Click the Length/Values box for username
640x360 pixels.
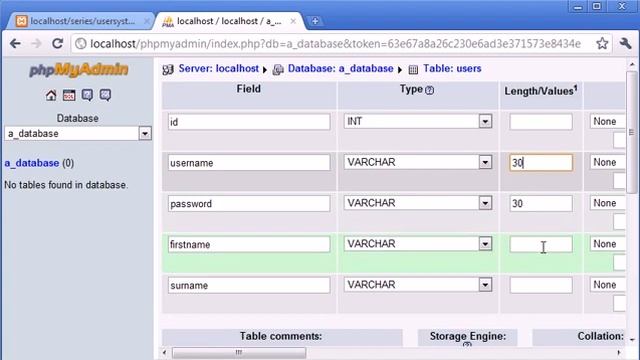541,163
